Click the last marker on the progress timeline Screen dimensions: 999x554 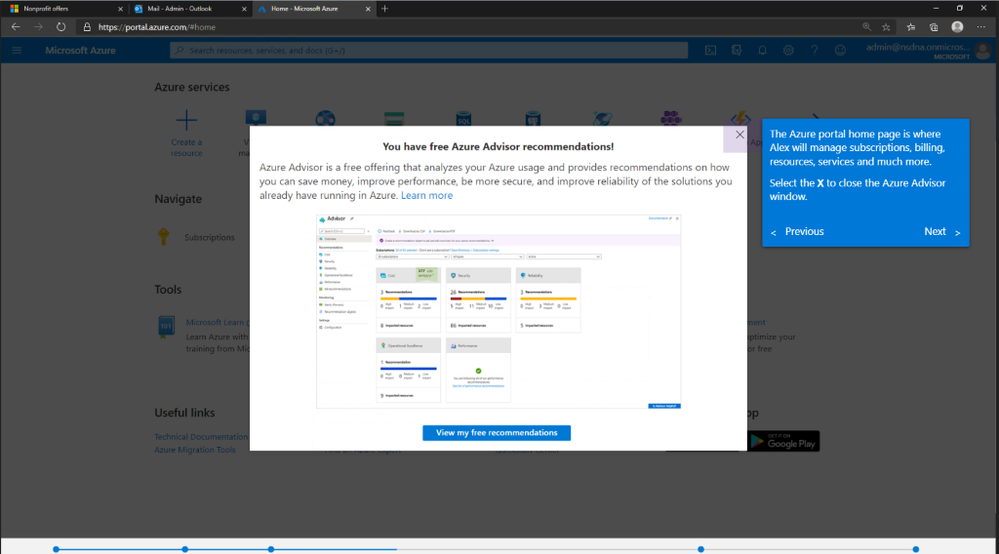[x=916, y=549]
